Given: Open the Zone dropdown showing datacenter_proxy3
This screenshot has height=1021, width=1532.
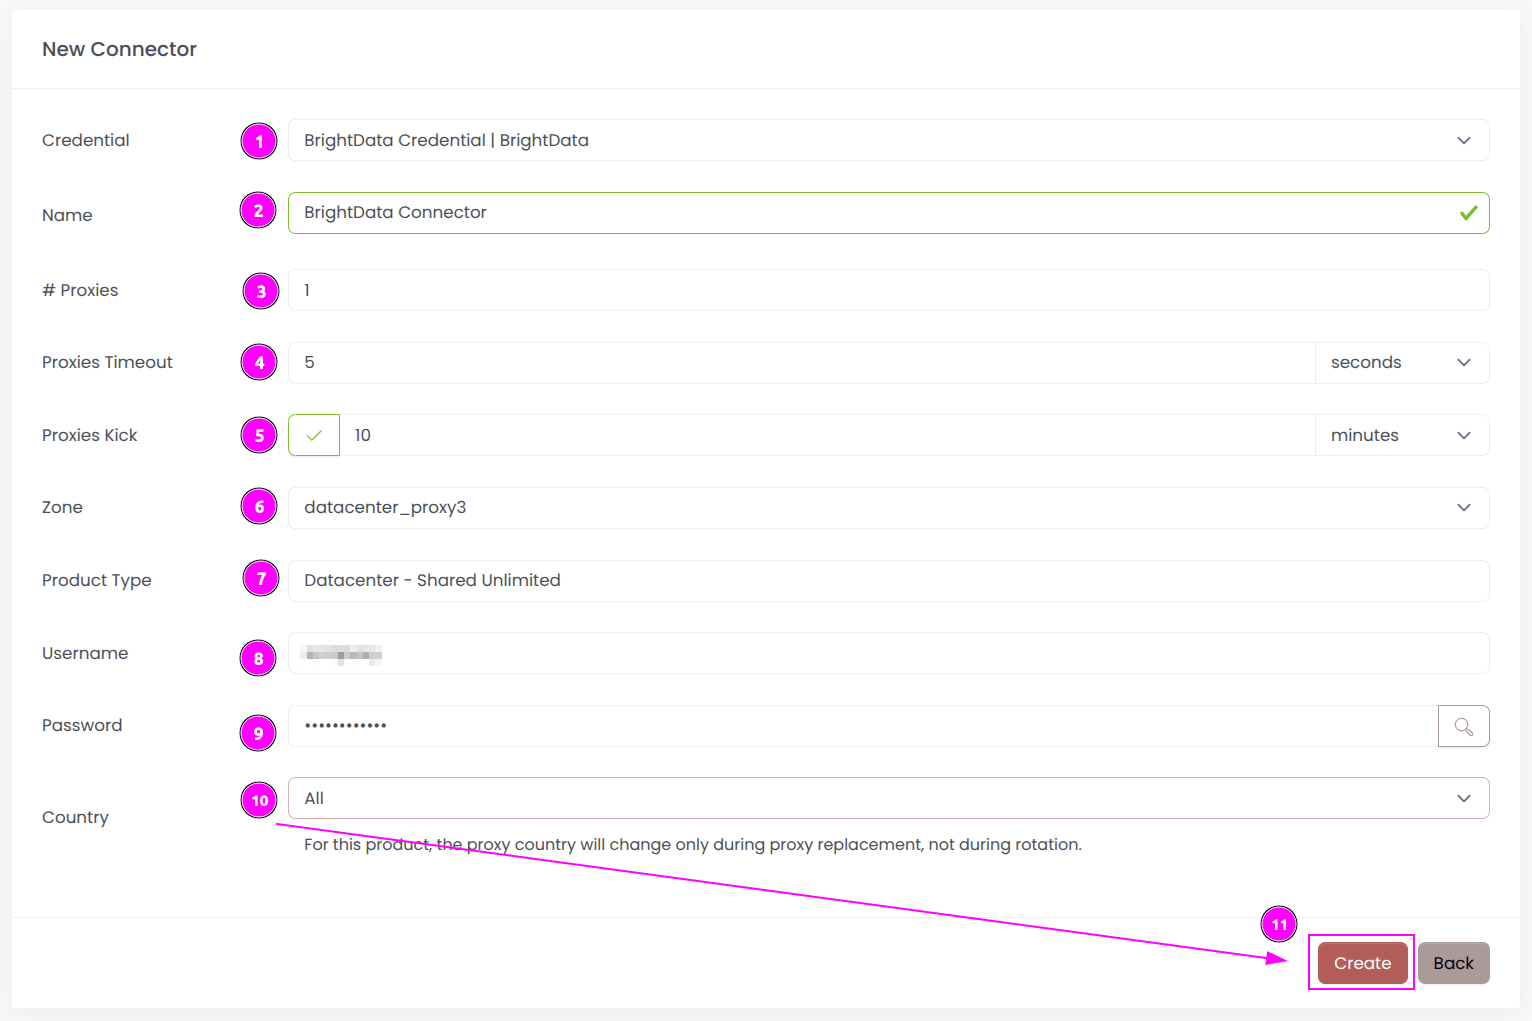Looking at the screenshot, I should (x=888, y=508).
